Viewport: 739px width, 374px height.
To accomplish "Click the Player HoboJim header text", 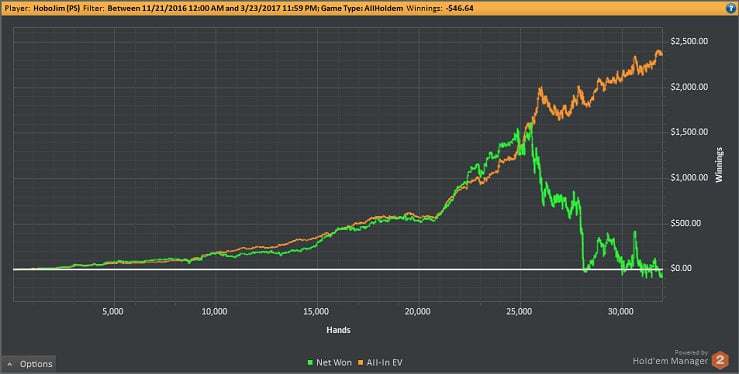I will click(42, 8).
